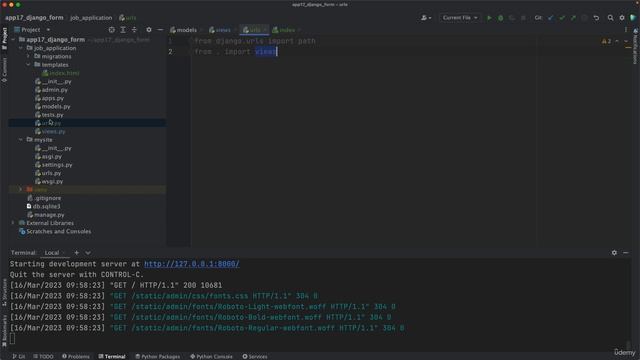The width and height of the screenshot is (640, 360).
Task: Open terminal sessions dropdown chevron
Action: coord(88,253)
